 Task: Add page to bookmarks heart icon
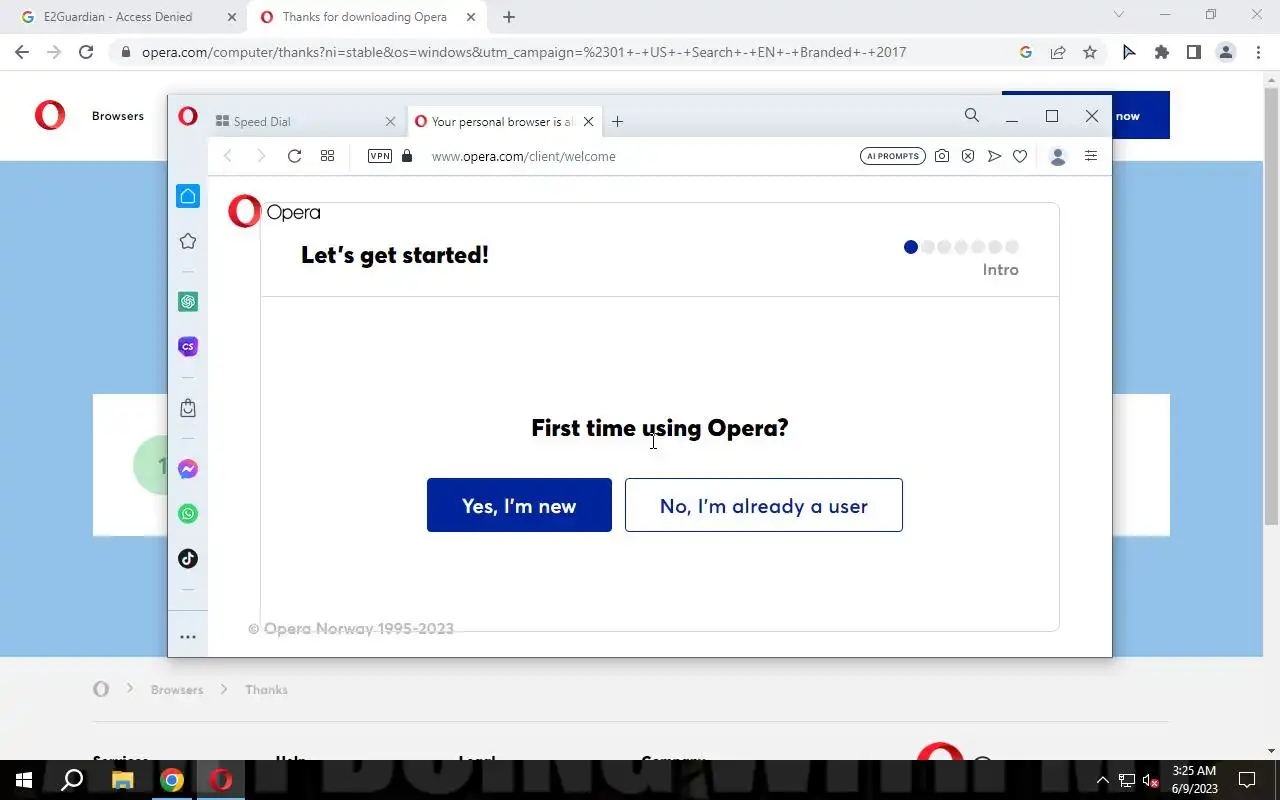1020,156
